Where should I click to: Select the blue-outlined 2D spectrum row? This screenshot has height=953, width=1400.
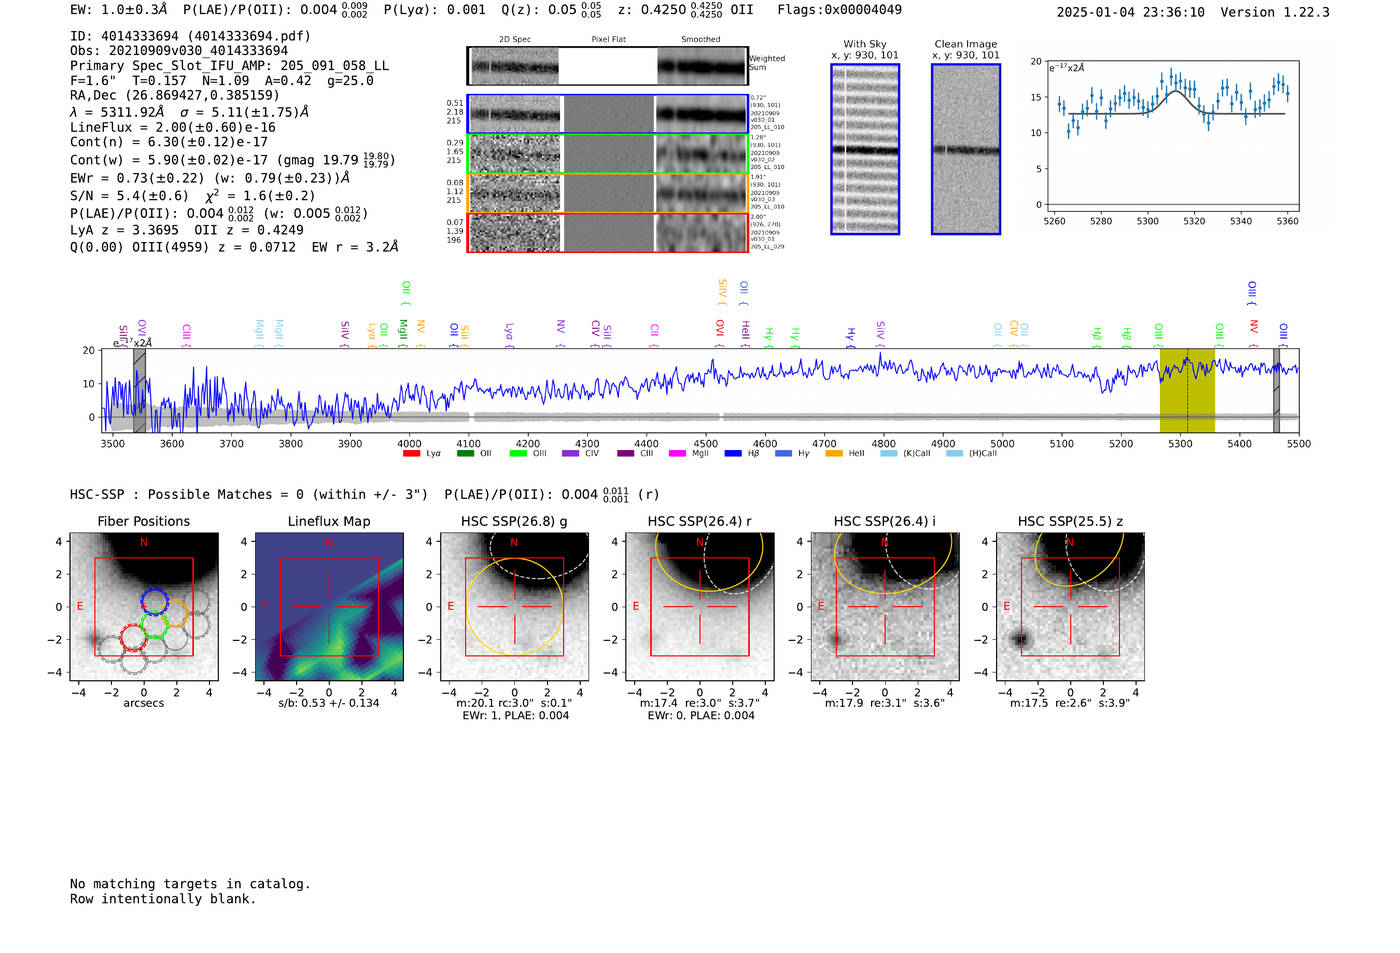tap(608, 114)
